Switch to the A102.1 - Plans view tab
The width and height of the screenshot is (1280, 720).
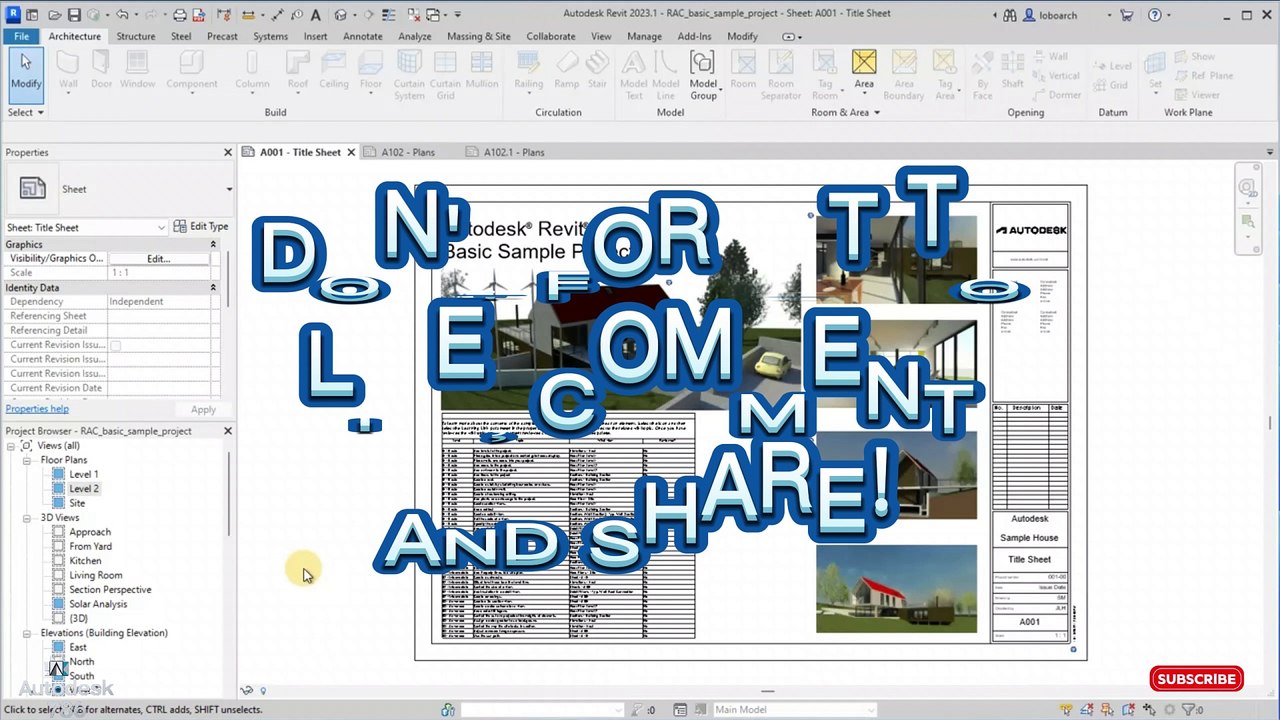(x=514, y=152)
